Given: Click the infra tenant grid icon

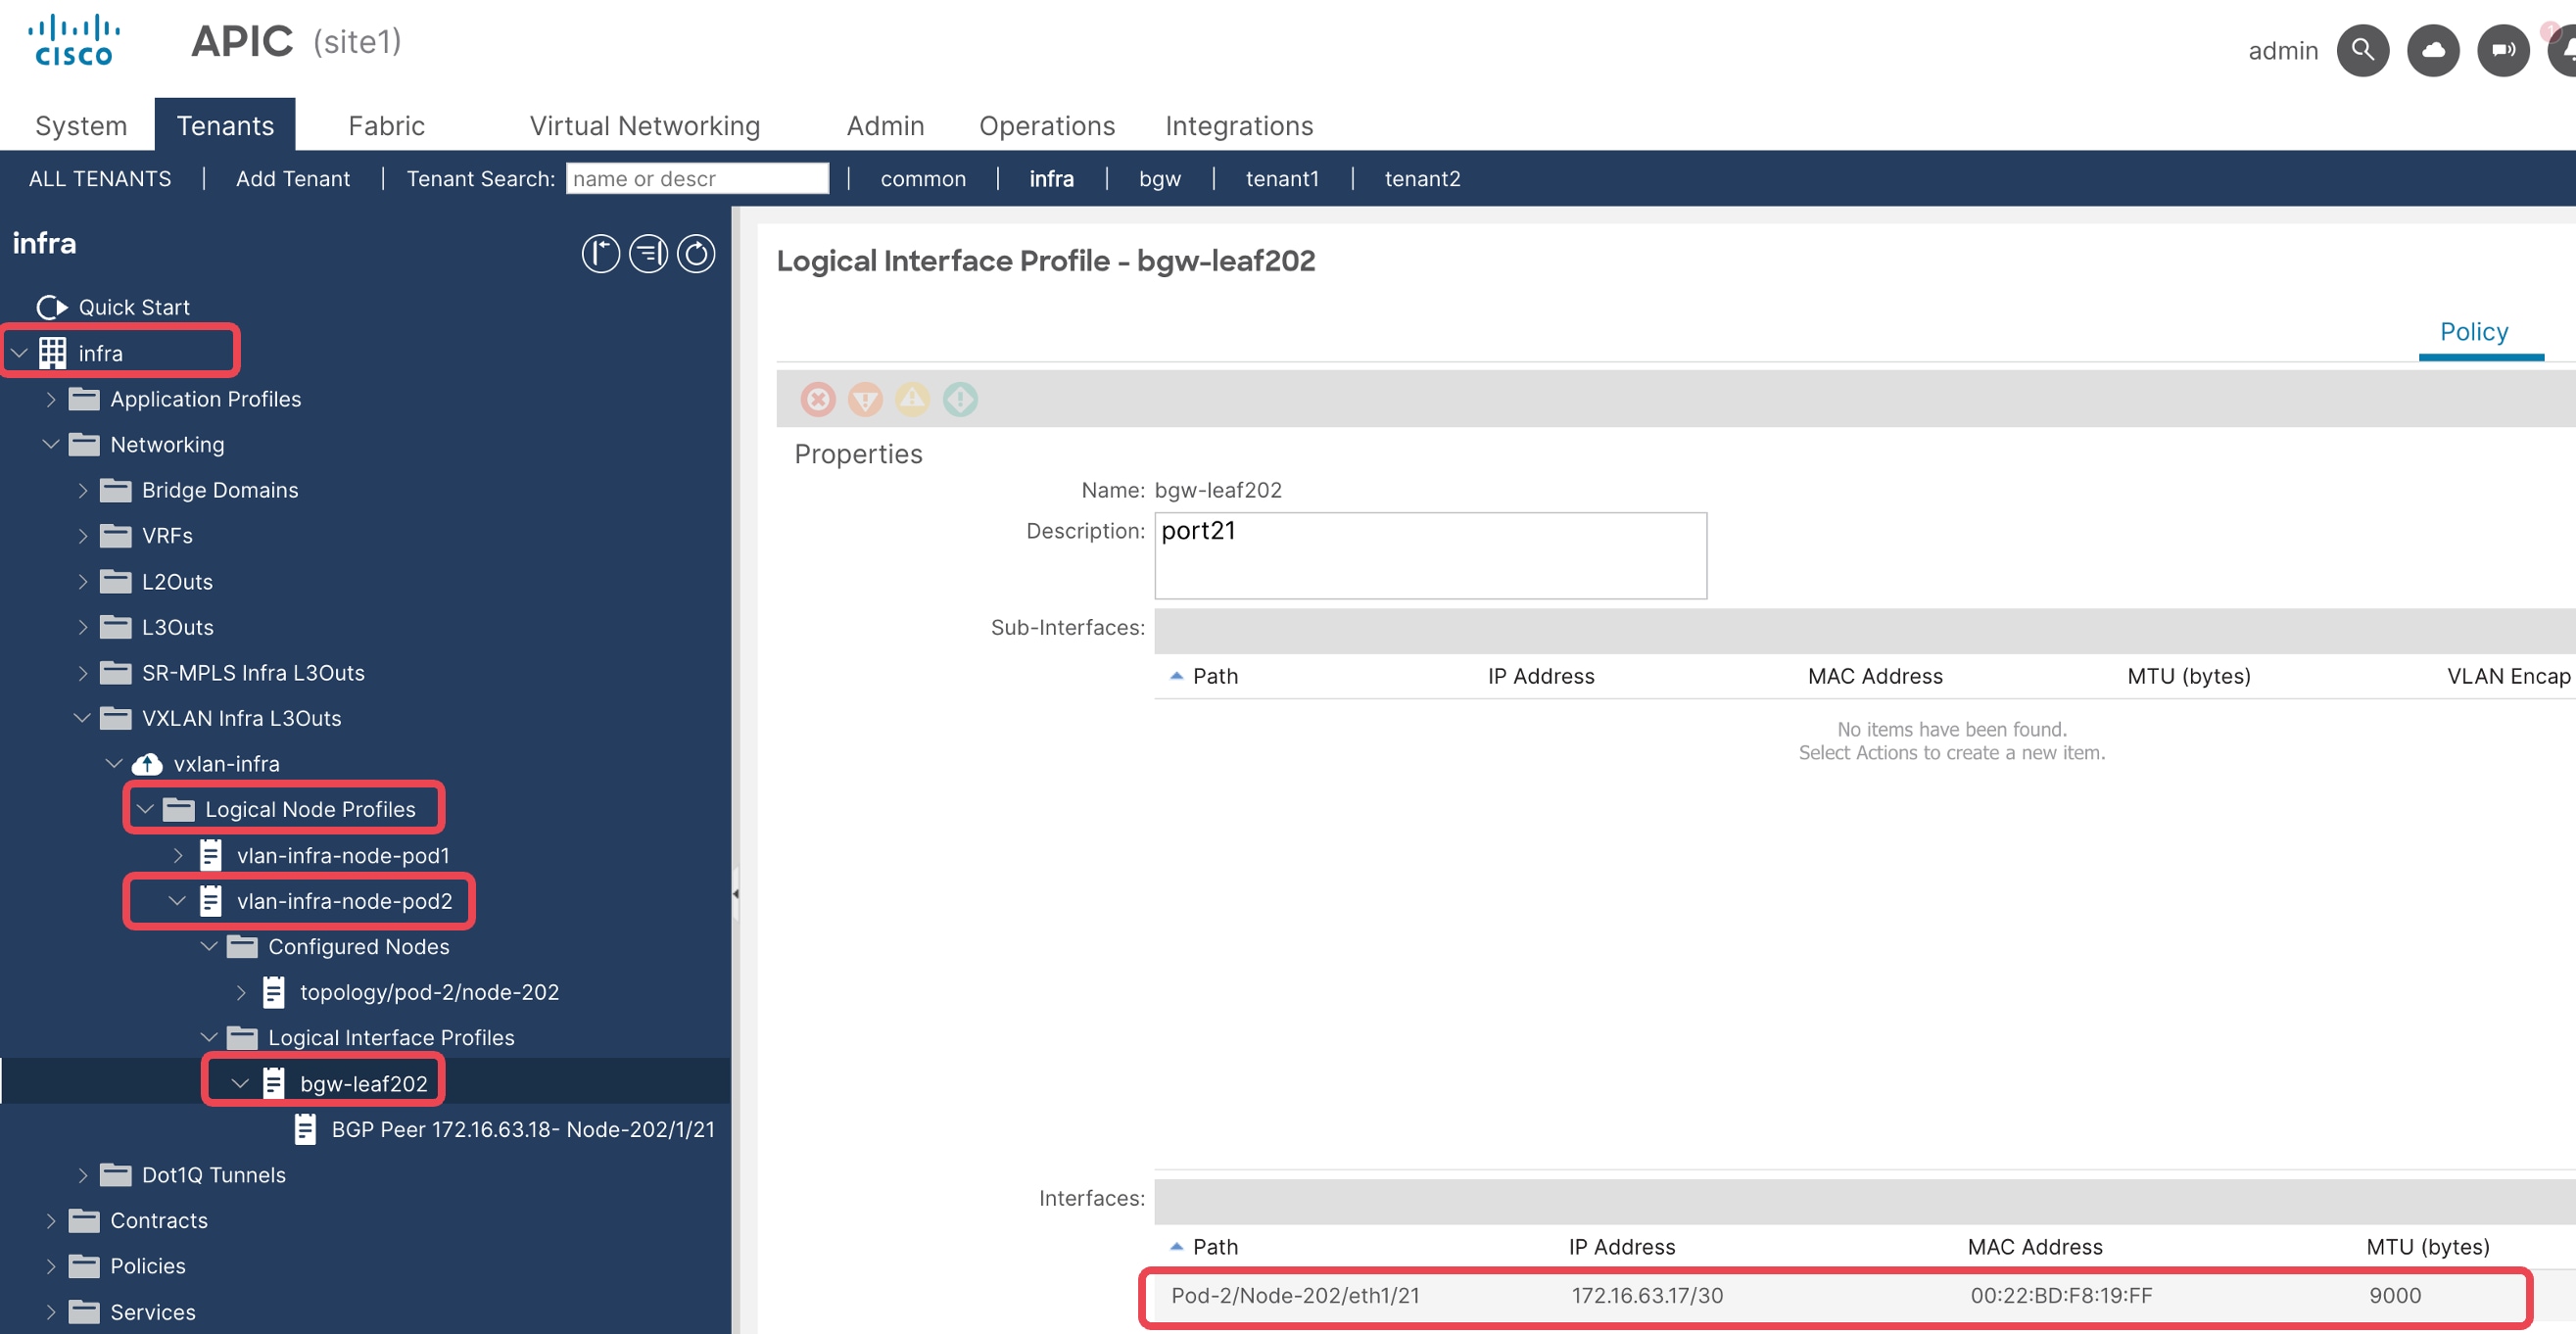Looking at the screenshot, I should point(52,353).
